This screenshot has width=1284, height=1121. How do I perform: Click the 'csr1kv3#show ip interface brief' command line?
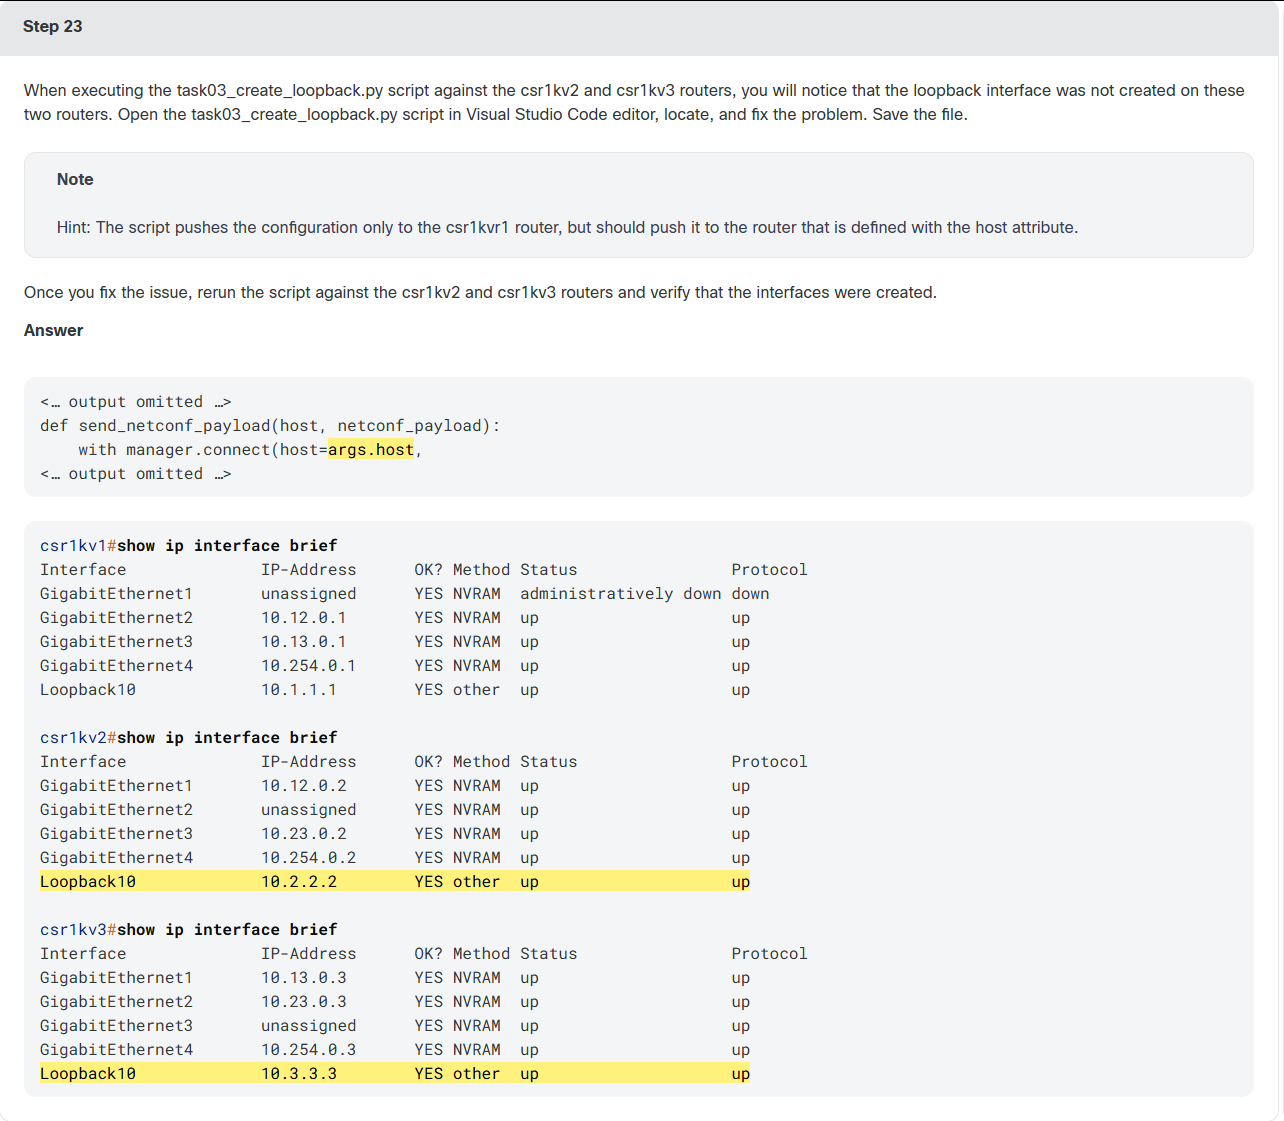[x=189, y=930]
